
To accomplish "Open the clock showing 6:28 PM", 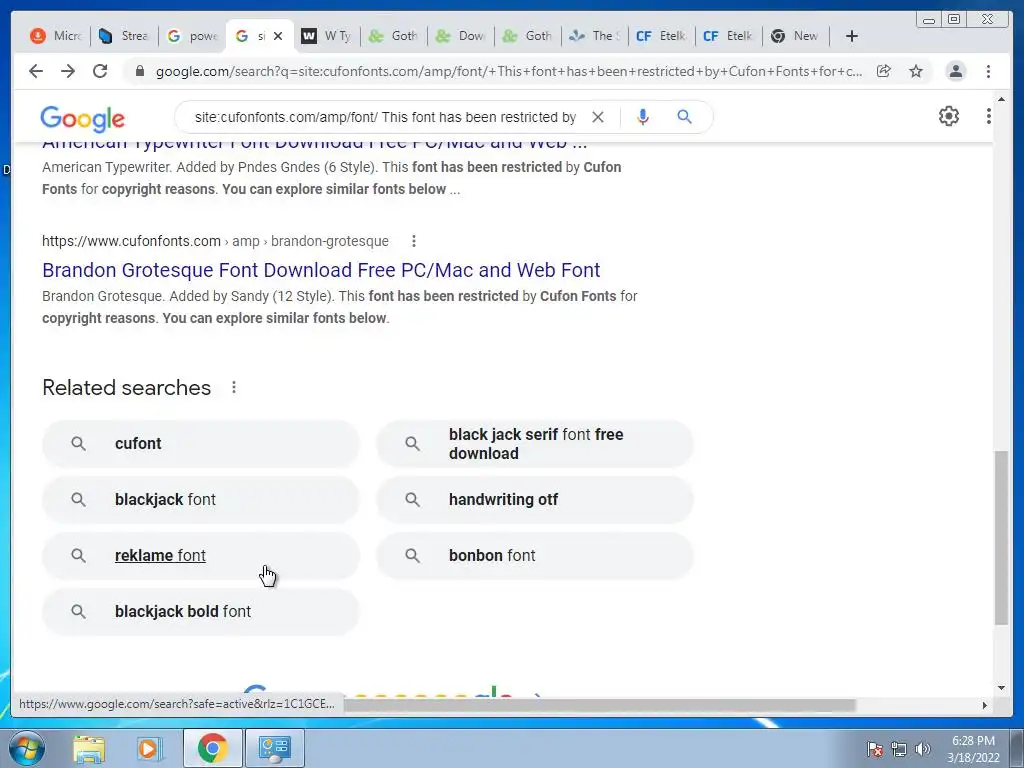I will (x=973, y=748).
